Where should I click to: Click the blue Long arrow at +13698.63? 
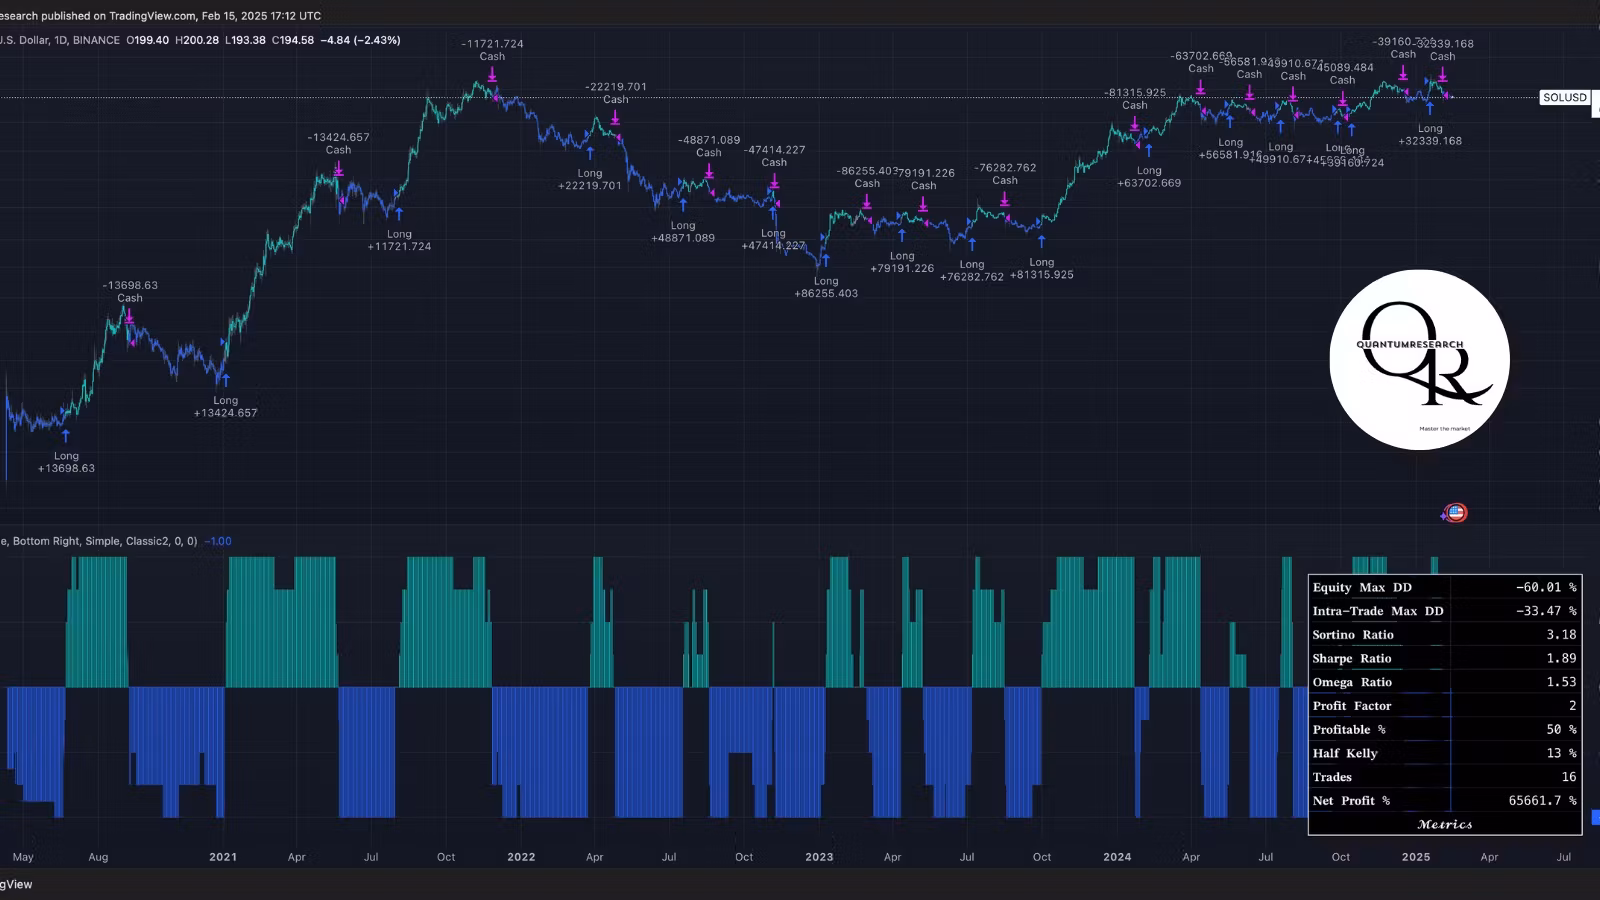66,436
